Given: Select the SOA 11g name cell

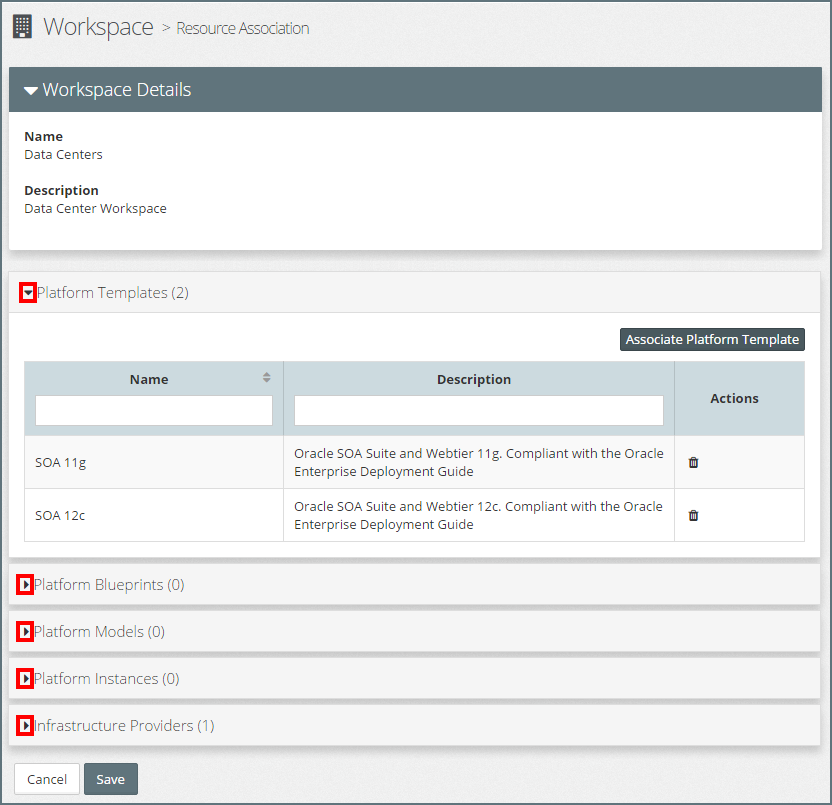Looking at the screenshot, I should point(61,462).
